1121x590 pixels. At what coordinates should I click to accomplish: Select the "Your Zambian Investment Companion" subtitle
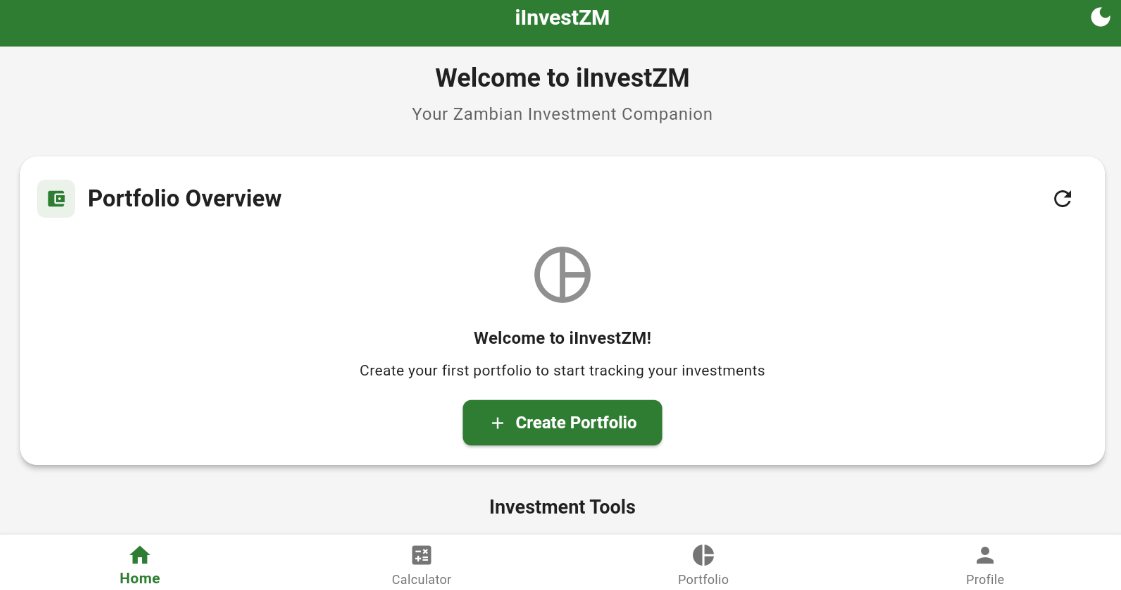pyautogui.click(x=562, y=114)
